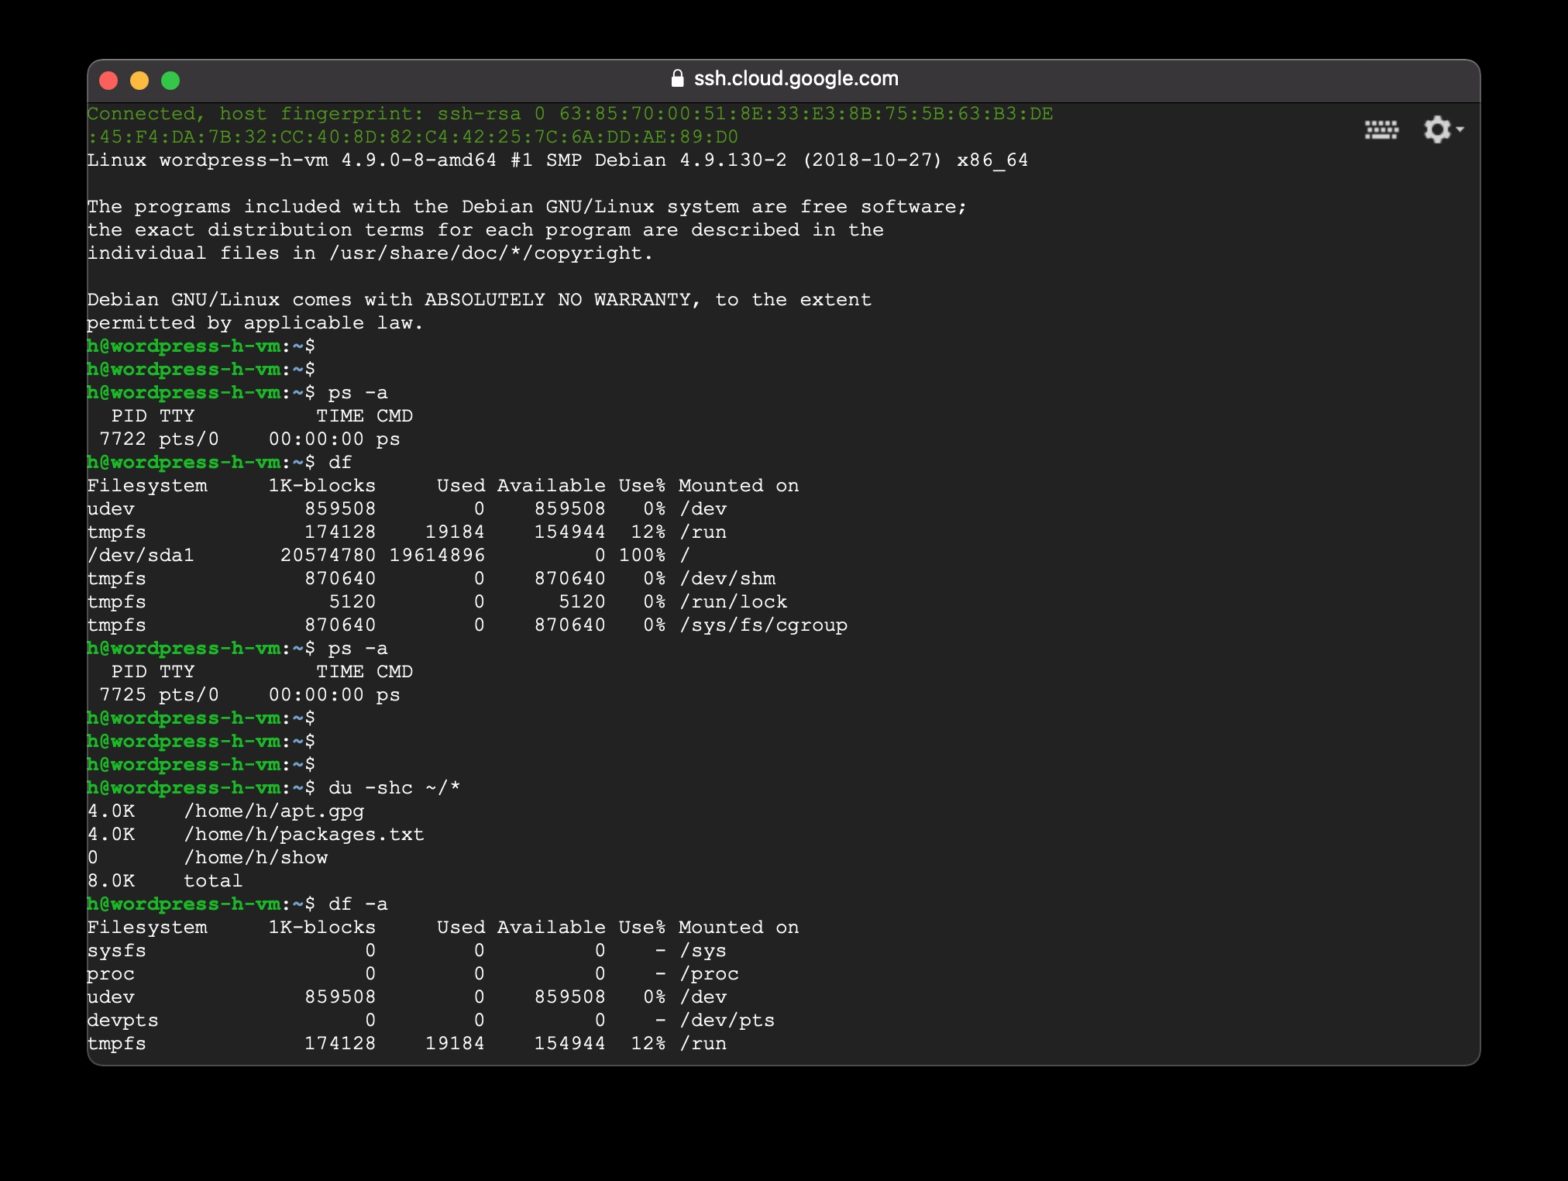The width and height of the screenshot is (1568, 1181).
Task: Minimize the window using yellow button
Action: 140,81
